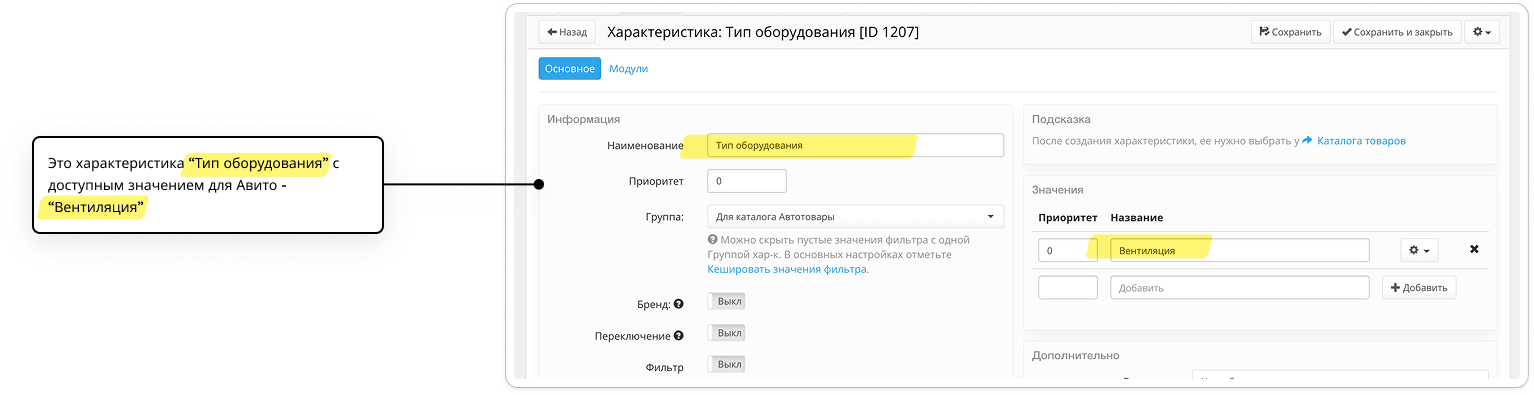Click the Добавить button with plus icon
Image resolution: width=1534 pixels, height=395 pixels.
pos(1419,287)
